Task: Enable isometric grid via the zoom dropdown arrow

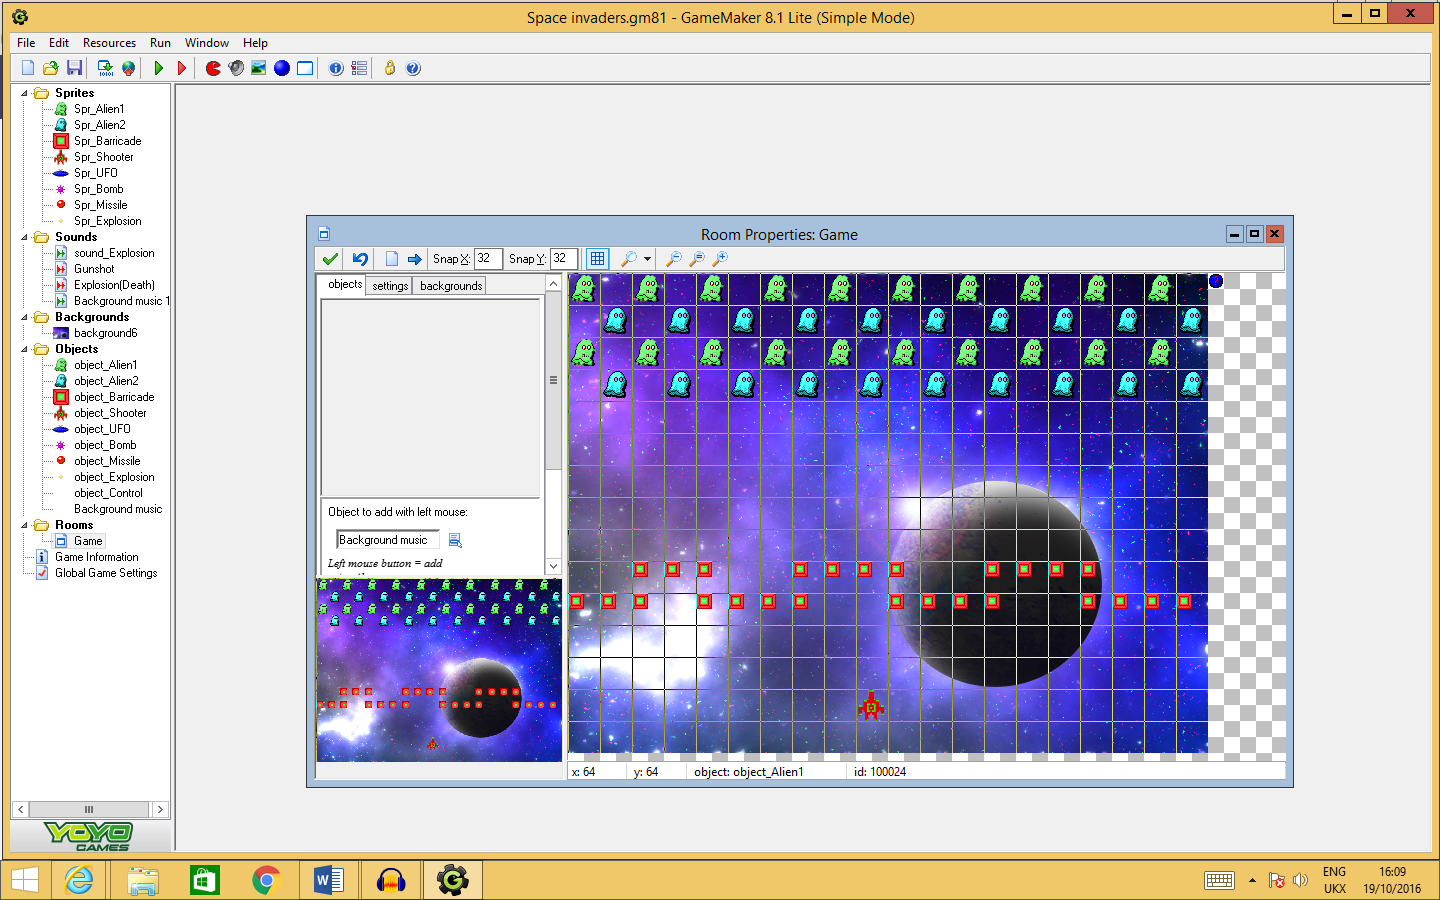Action: 645,258
